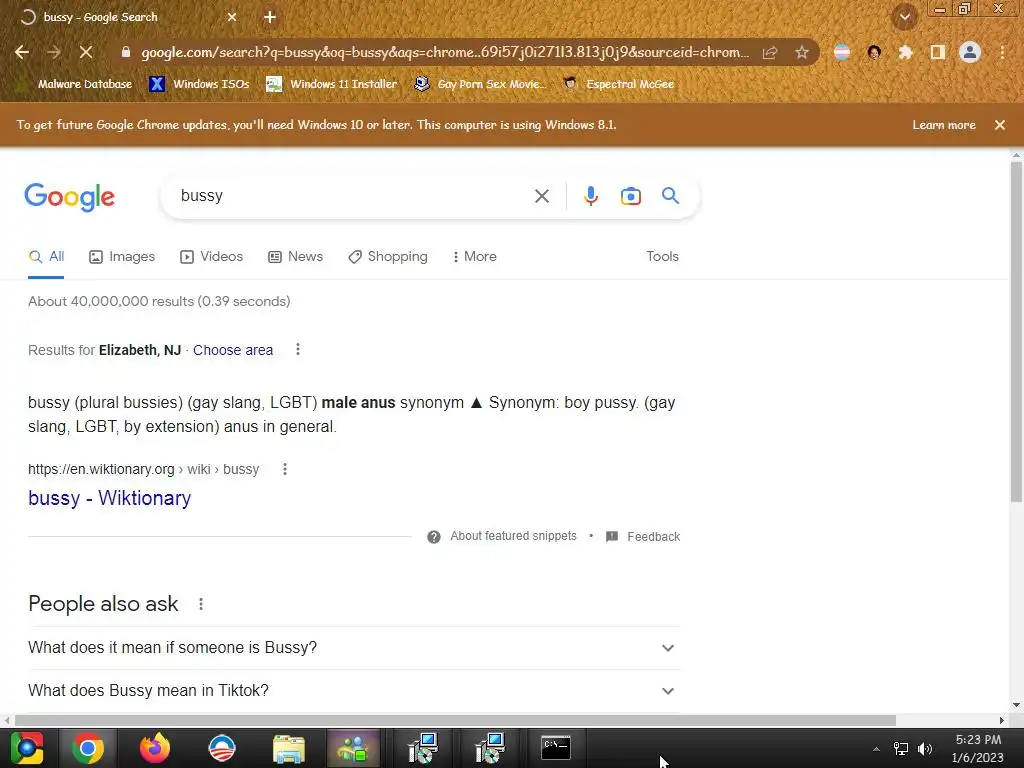Image resolution: width=1024 pixels, height=768 pixels.
Task: Open the command prompt taskbar window
Action: click(x=556, y=748)
